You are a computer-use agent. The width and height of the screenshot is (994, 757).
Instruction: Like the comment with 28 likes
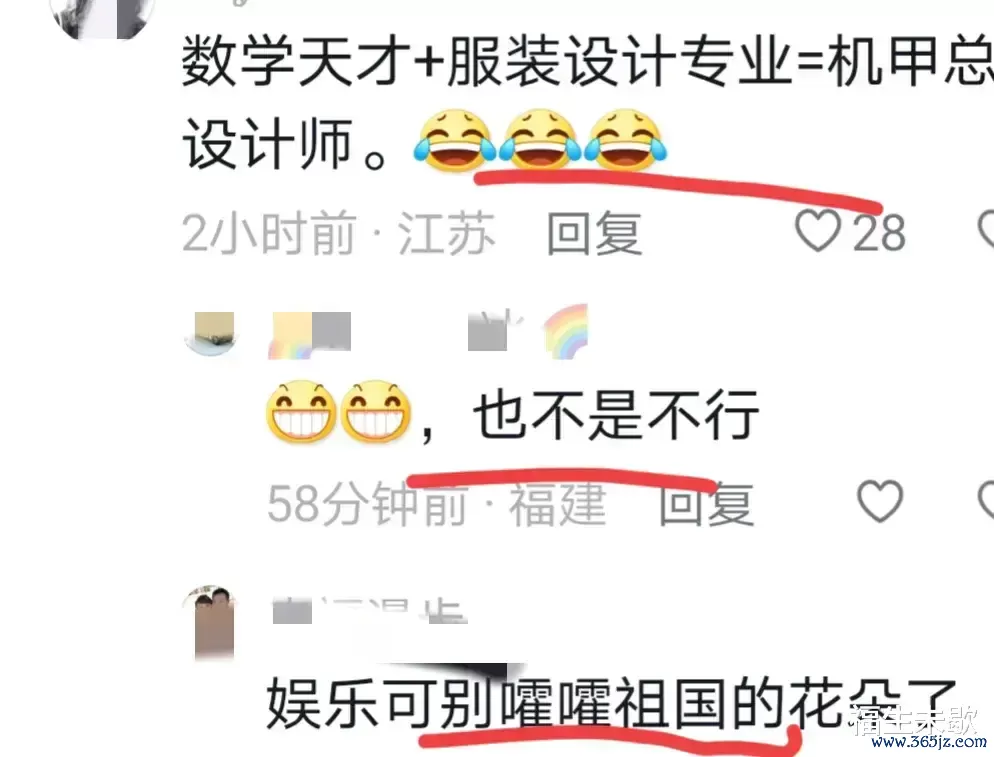pos(818,231)
